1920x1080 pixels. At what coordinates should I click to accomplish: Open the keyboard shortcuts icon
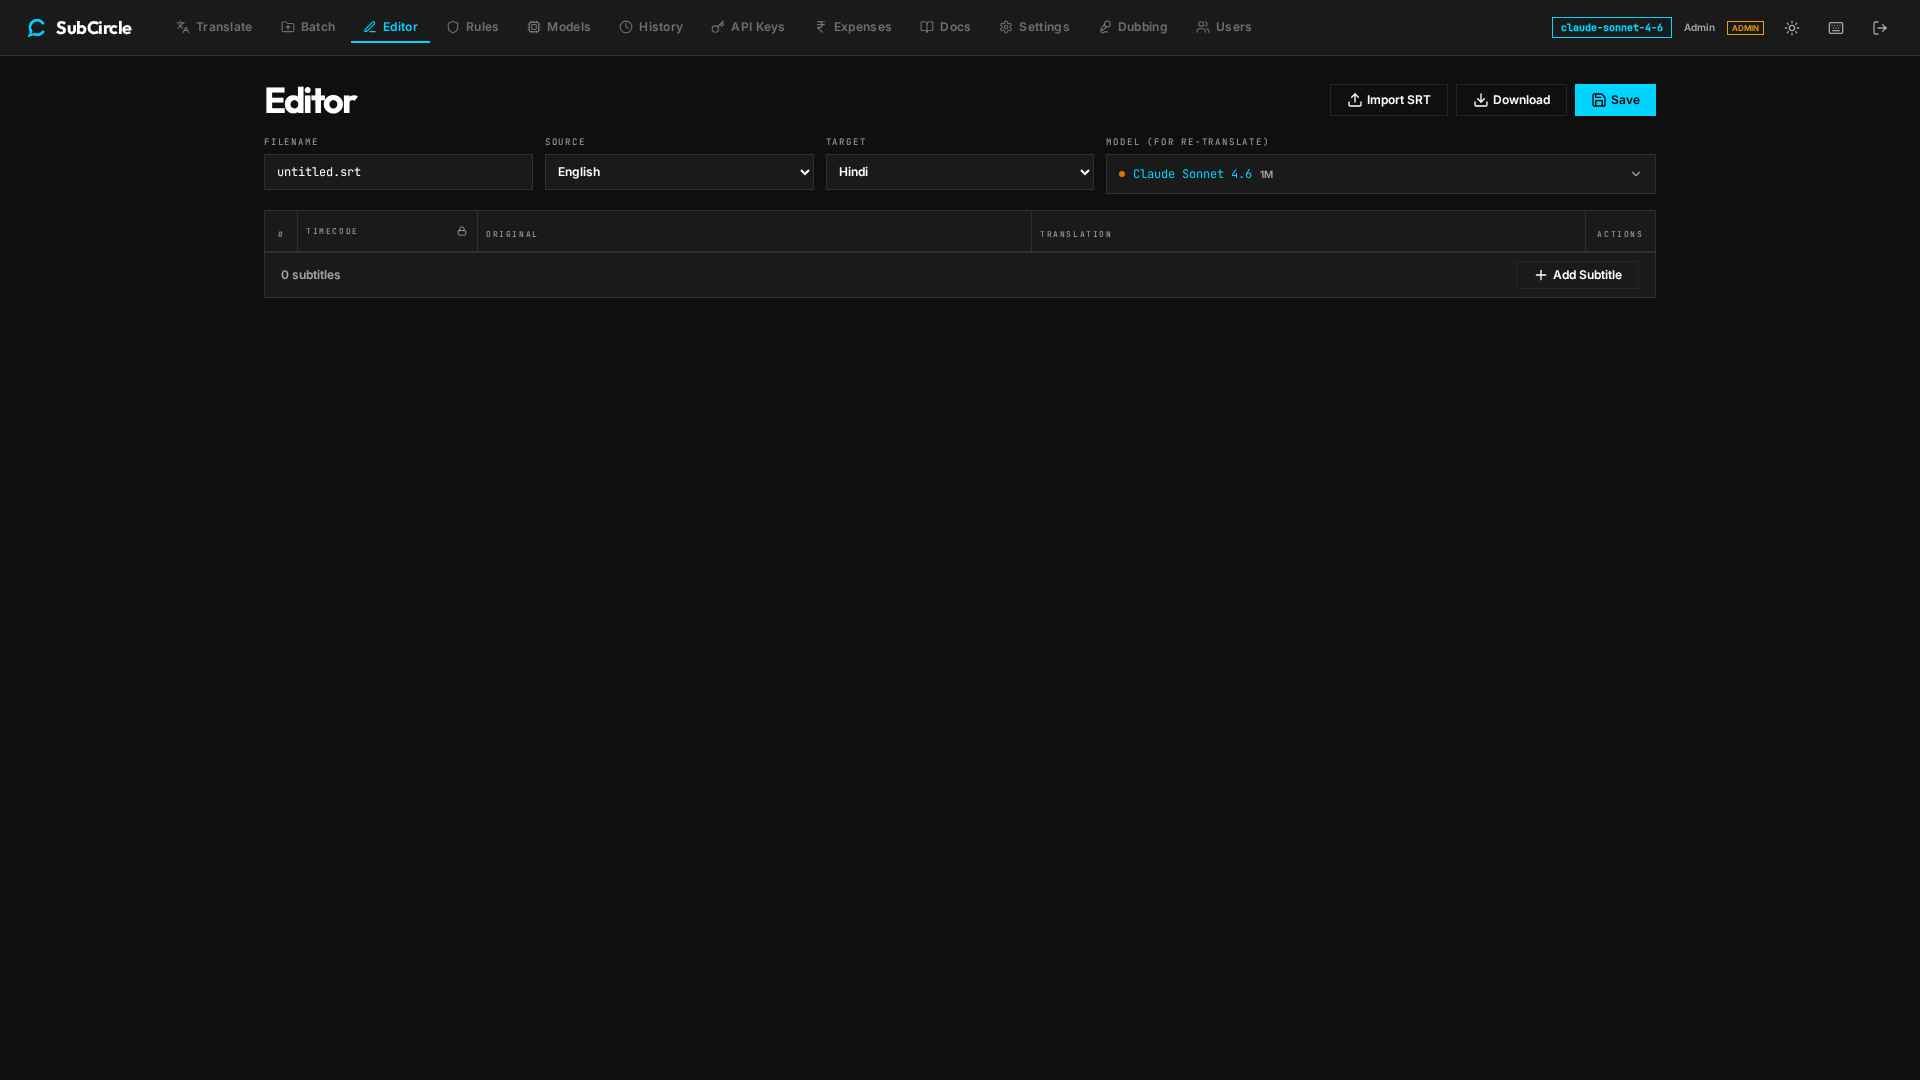[1836, 28]
